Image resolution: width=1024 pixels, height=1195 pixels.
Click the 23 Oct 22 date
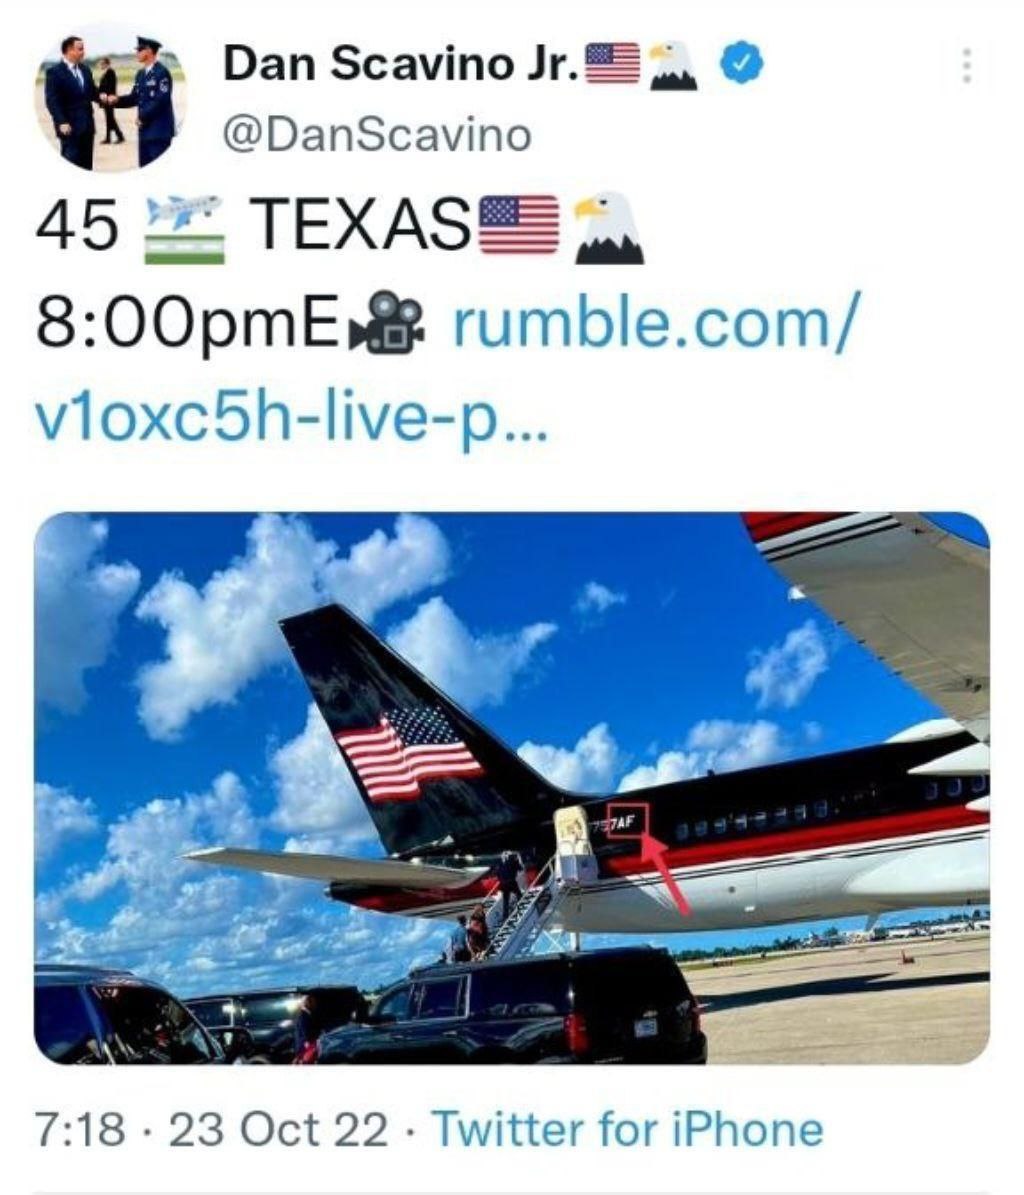click(x=278, y=1129)
